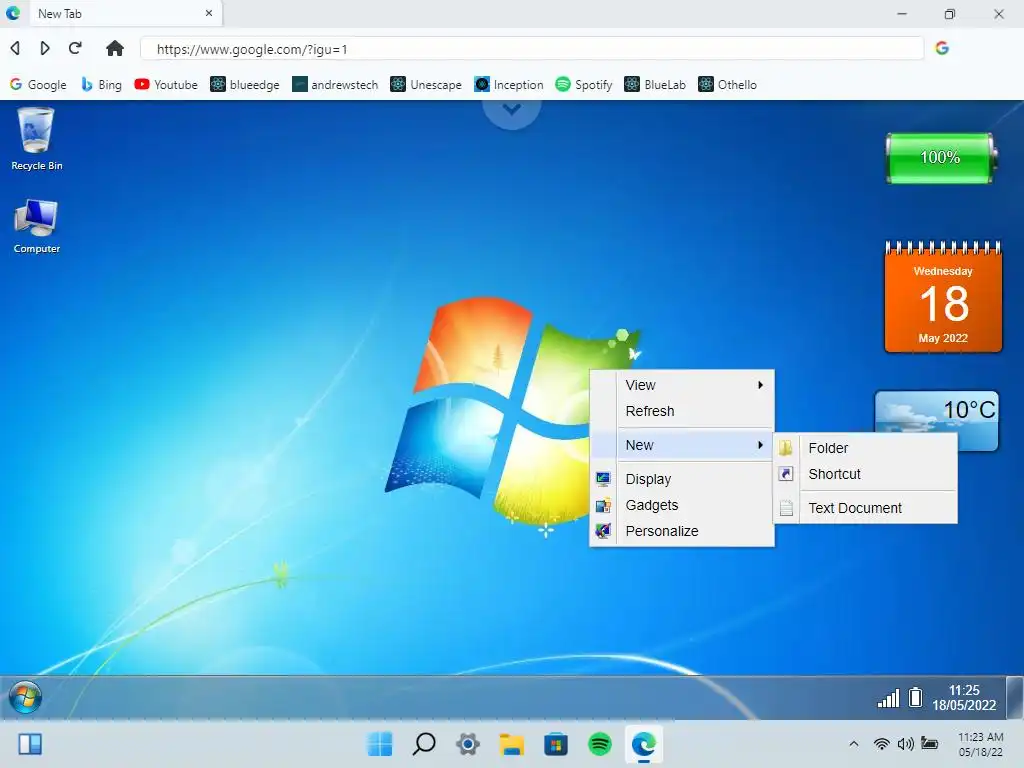This screenshot has width=1024, height=768.
Task: Open Spotify on the taskbar
Action: click(600, 744)
